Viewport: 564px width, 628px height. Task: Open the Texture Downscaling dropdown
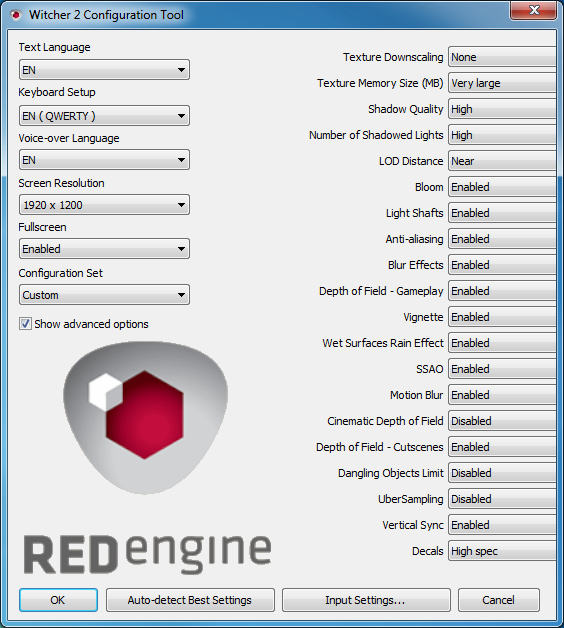coord(502,57)
